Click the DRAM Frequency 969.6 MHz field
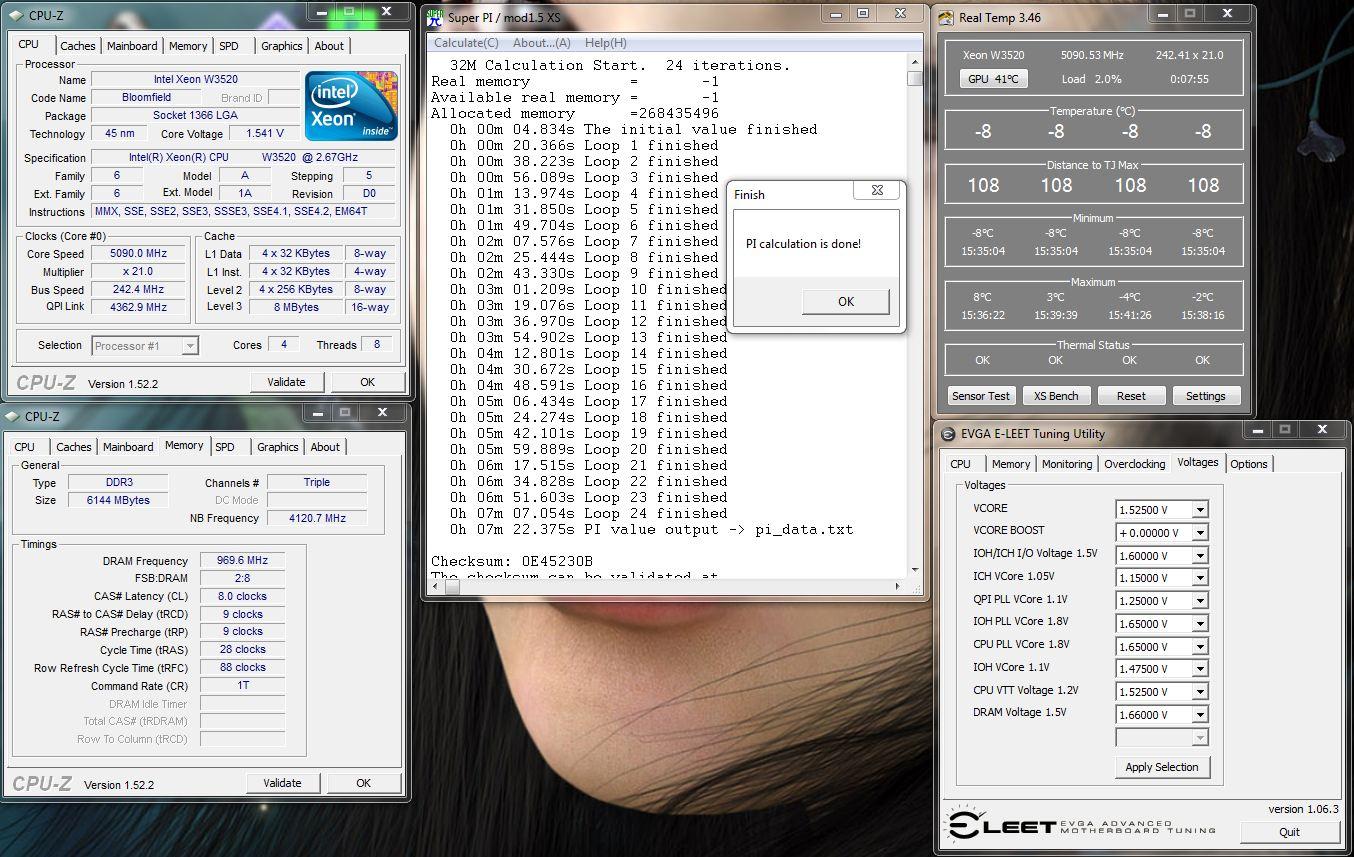This screenshot has width=1354, height=857. [x=243, y=561]
